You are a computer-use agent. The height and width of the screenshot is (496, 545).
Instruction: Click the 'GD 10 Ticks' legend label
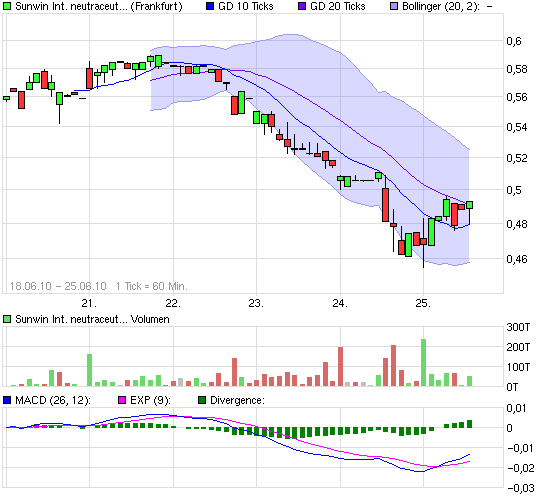point(246,6)
